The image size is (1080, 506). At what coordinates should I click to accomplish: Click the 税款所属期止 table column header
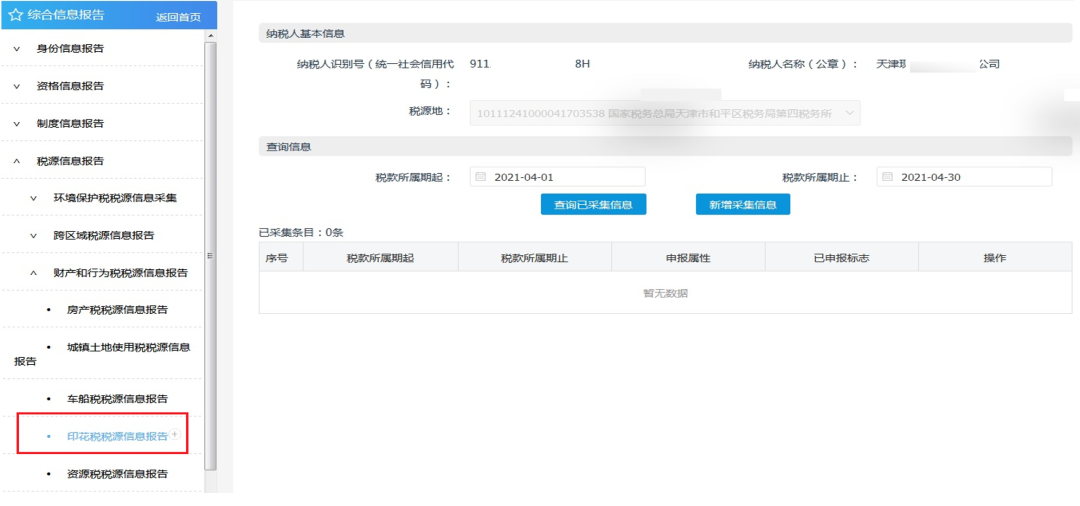pyautogui.click(x=534, y=258)
